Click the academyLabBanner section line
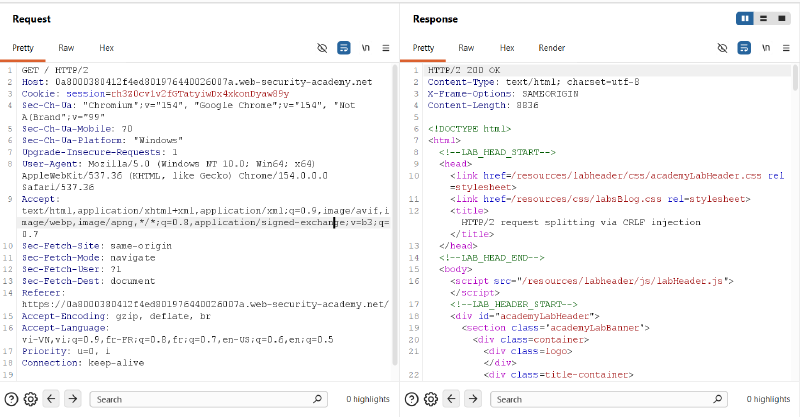This screenshot has width=800, height=417. [556, 328]
